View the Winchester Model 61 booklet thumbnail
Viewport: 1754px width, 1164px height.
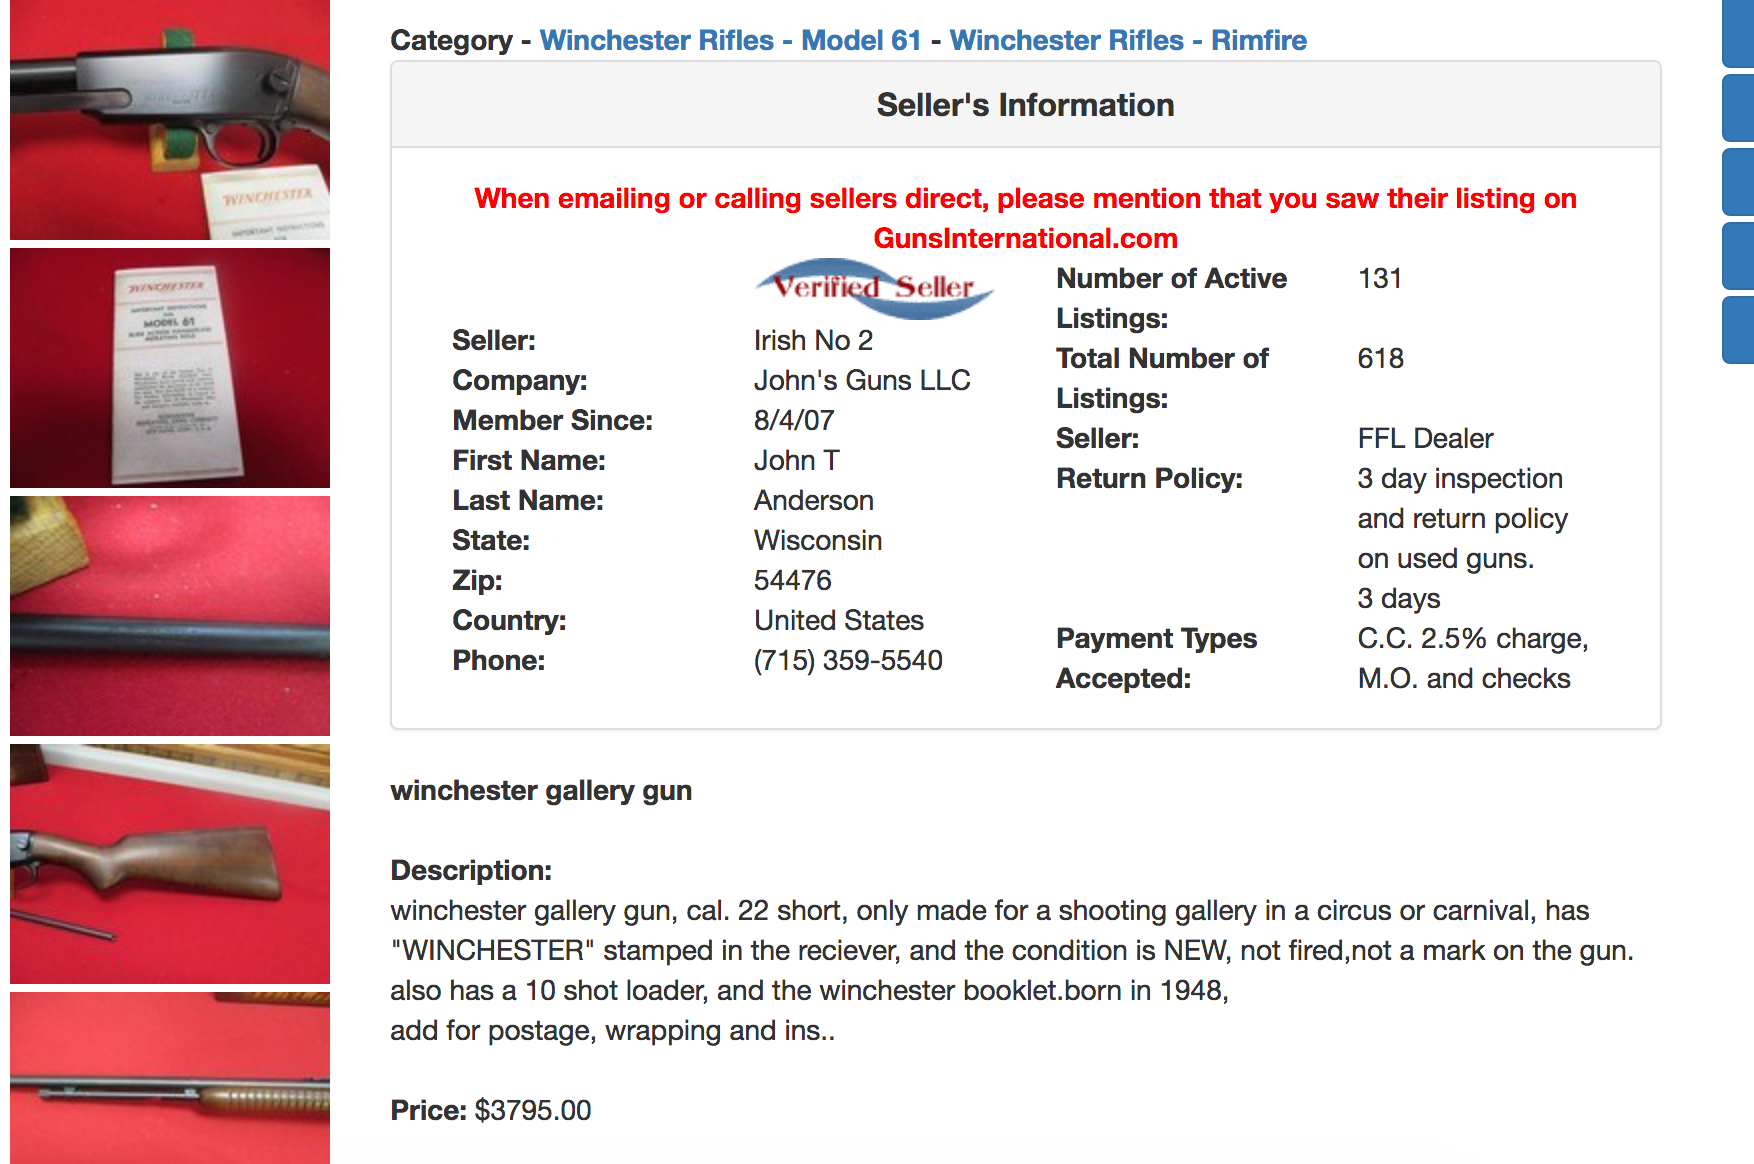pos(170,368)
